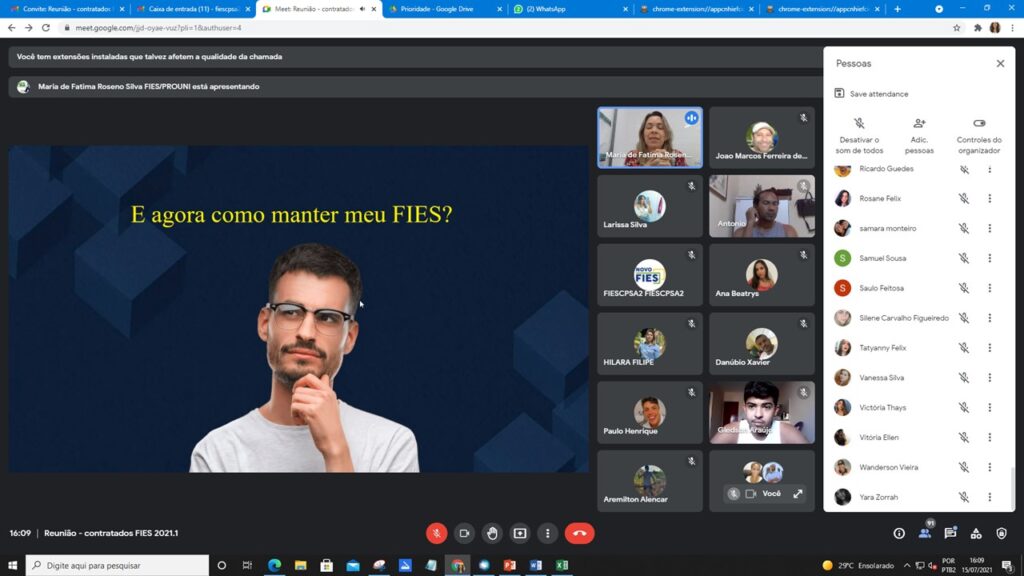Open options menu for Rosane Felix

[989, 199]
